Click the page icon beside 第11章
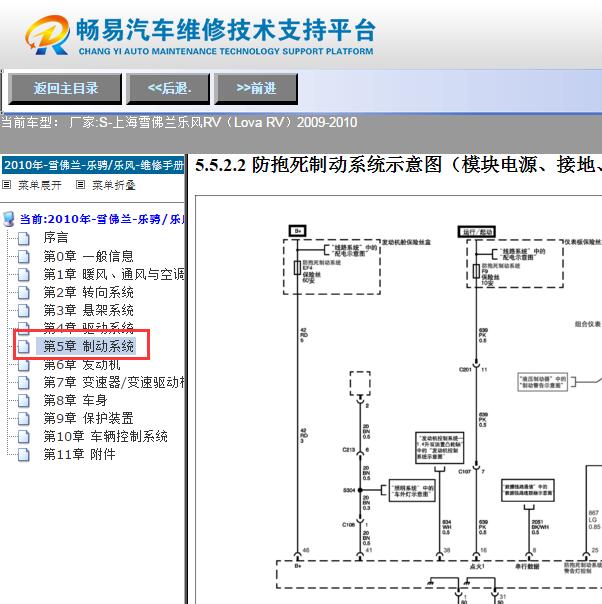 [x=24, y=455]
